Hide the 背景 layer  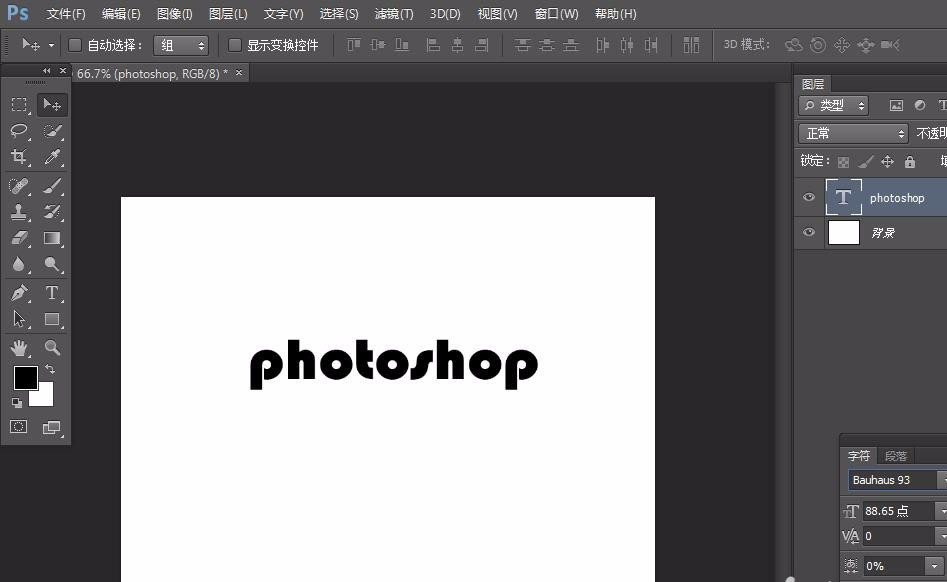[x=809, y=232]
